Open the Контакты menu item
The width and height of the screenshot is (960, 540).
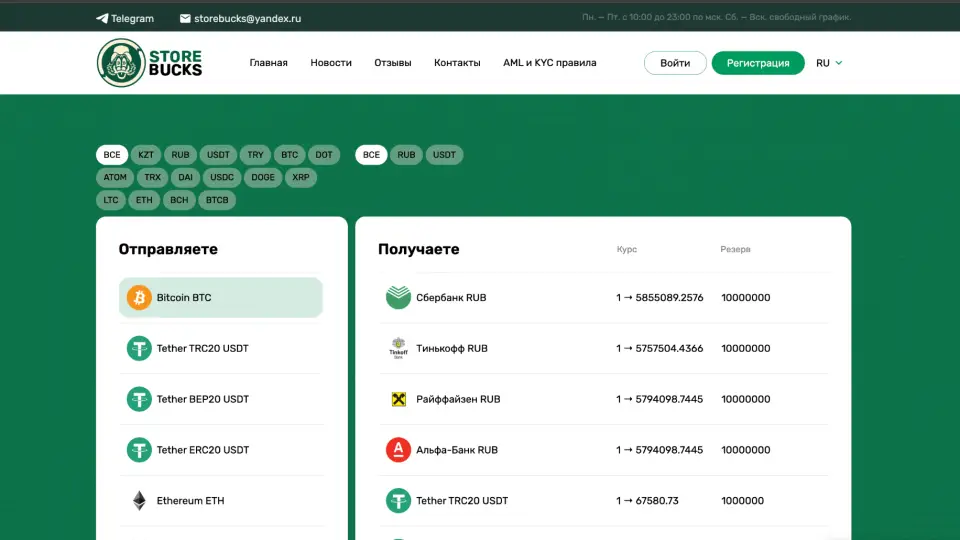point(457,62)
